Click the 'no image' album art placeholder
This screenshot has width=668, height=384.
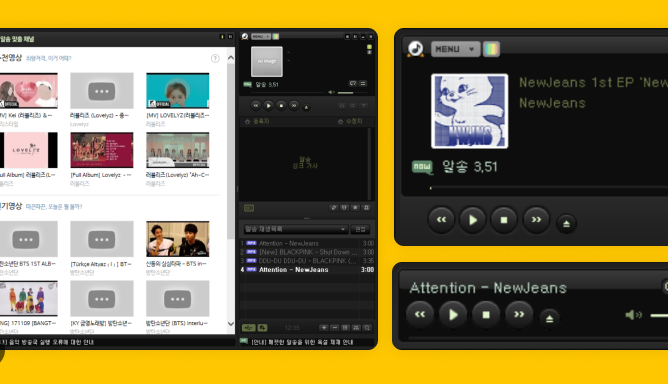pyautogui.click(x=267, y=61)
